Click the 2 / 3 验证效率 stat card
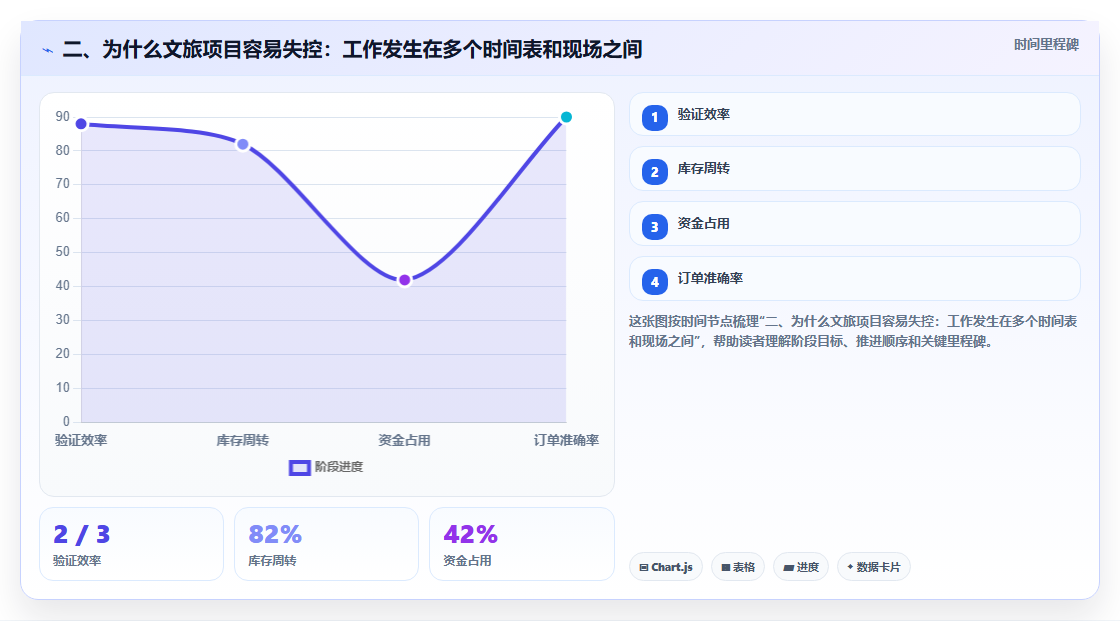 point(131,544)
